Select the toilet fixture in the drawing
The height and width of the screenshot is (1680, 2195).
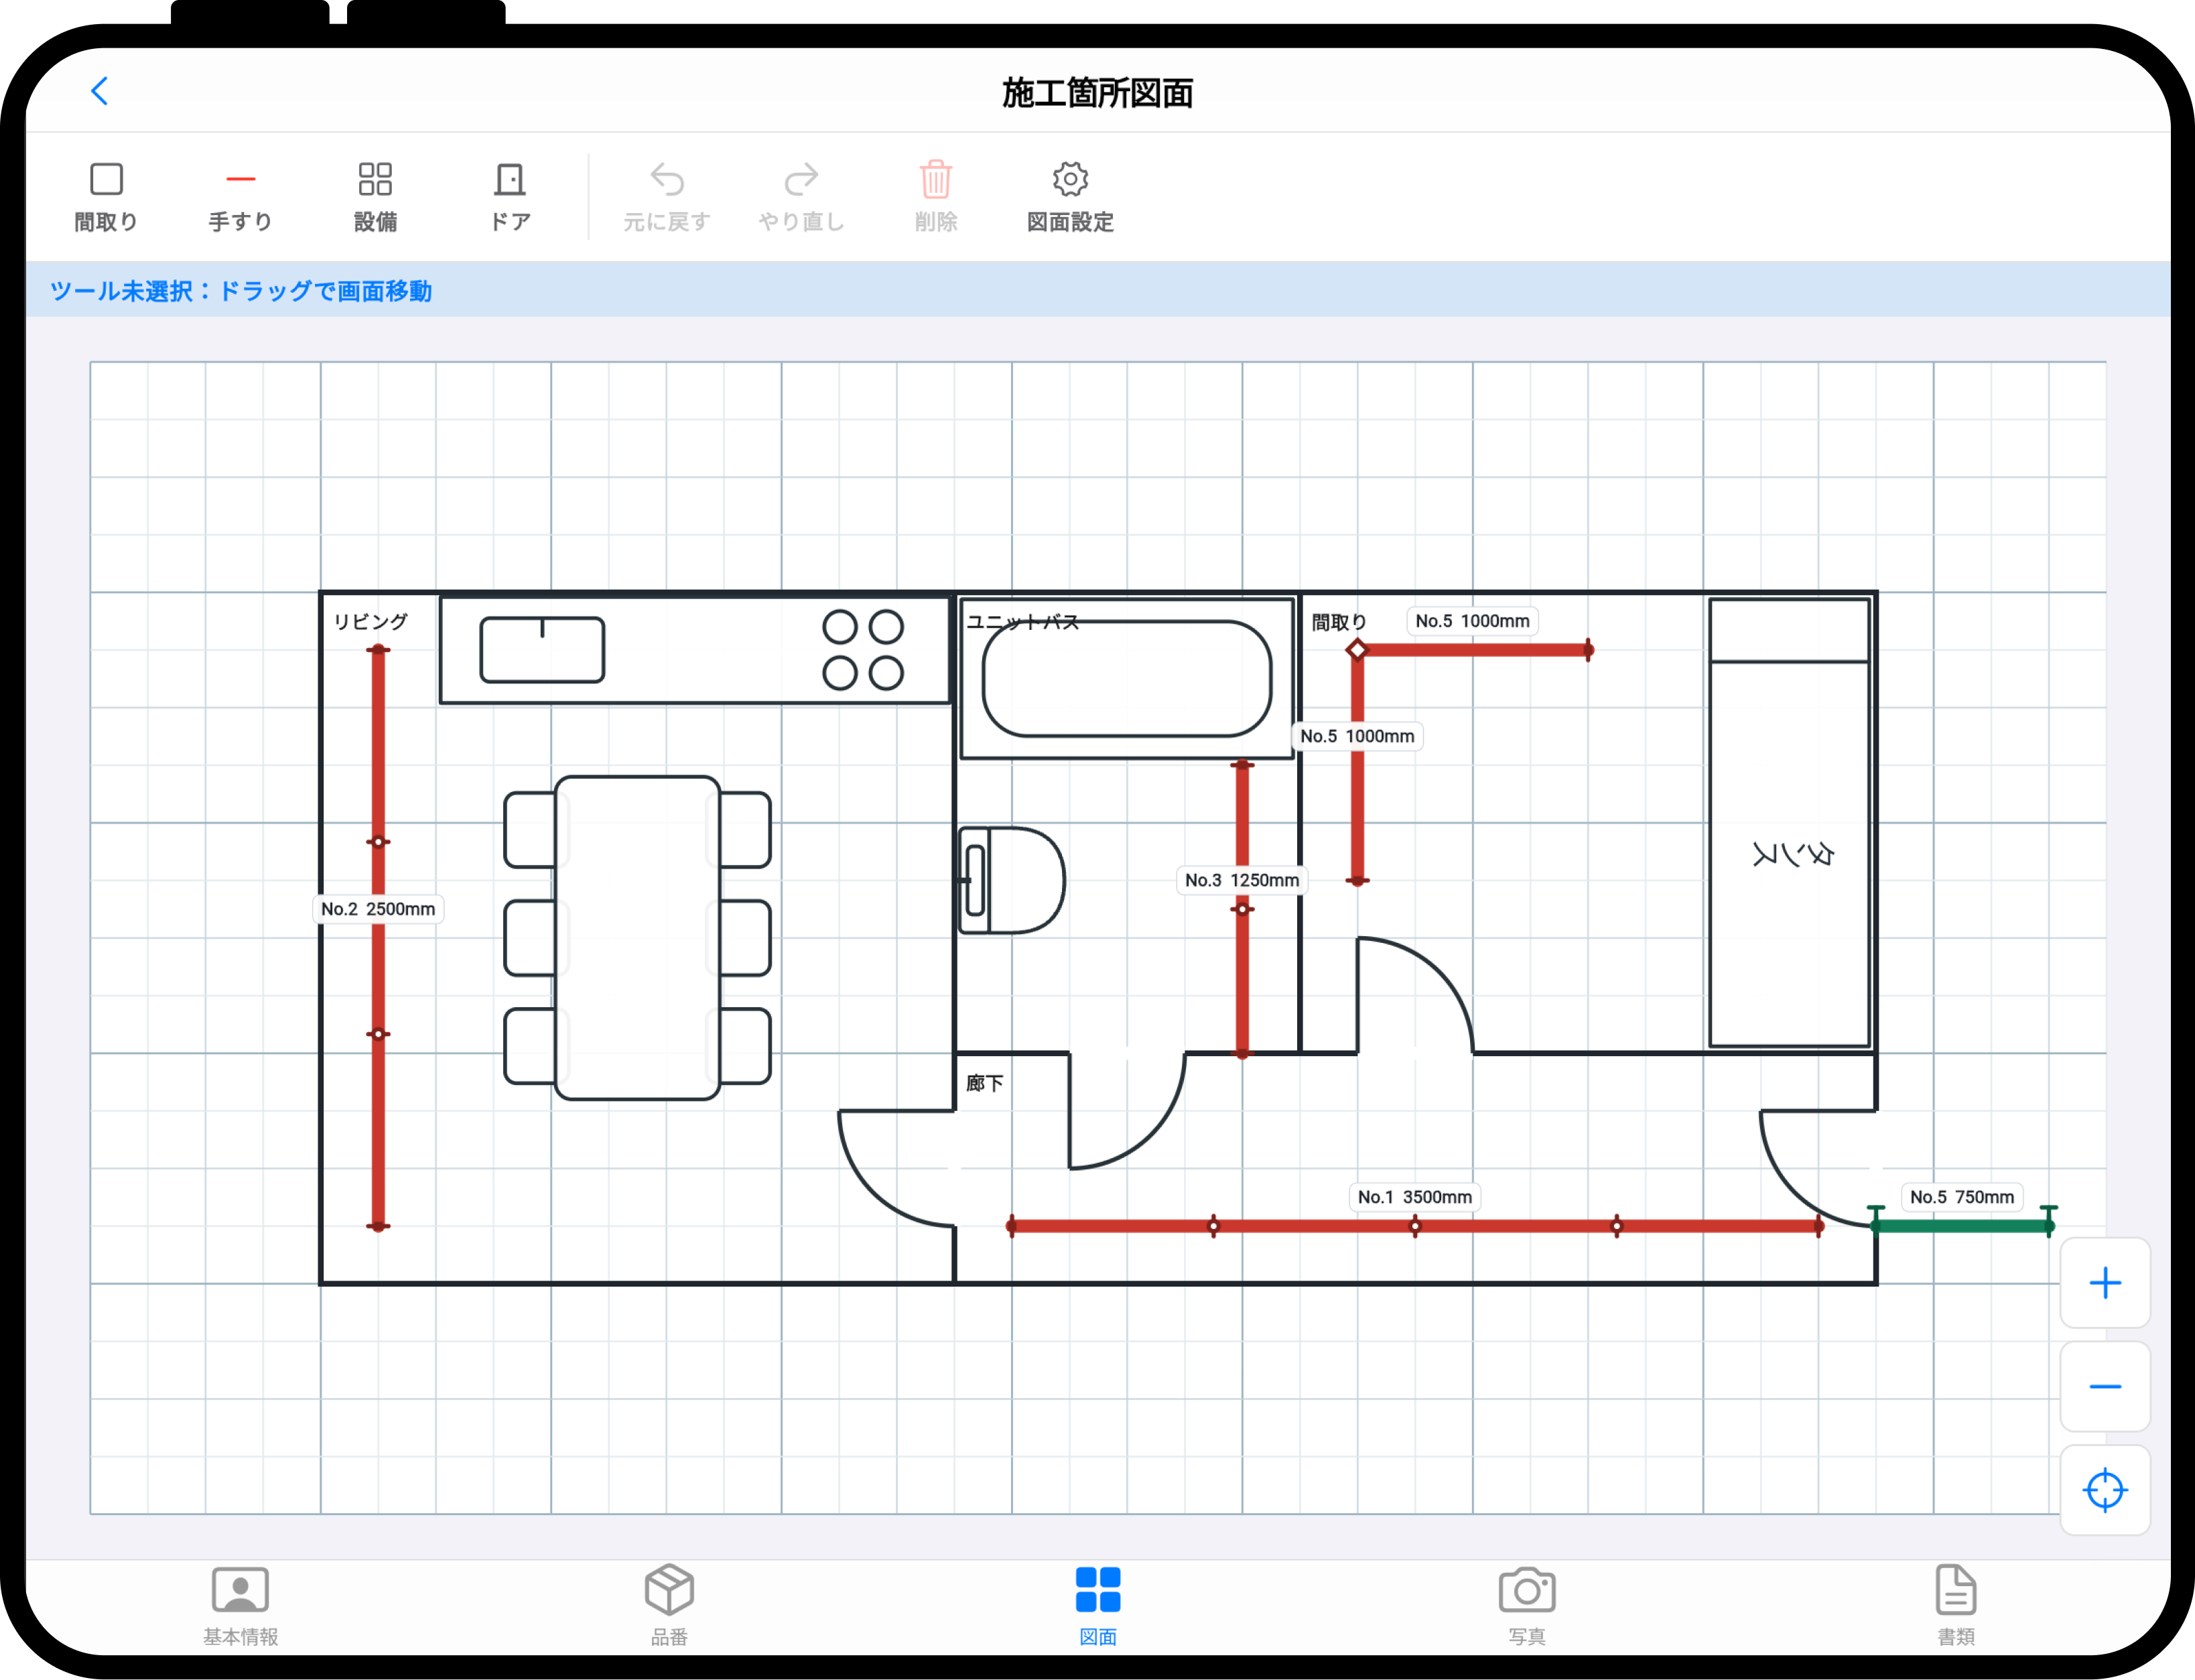click(1011, 880)
